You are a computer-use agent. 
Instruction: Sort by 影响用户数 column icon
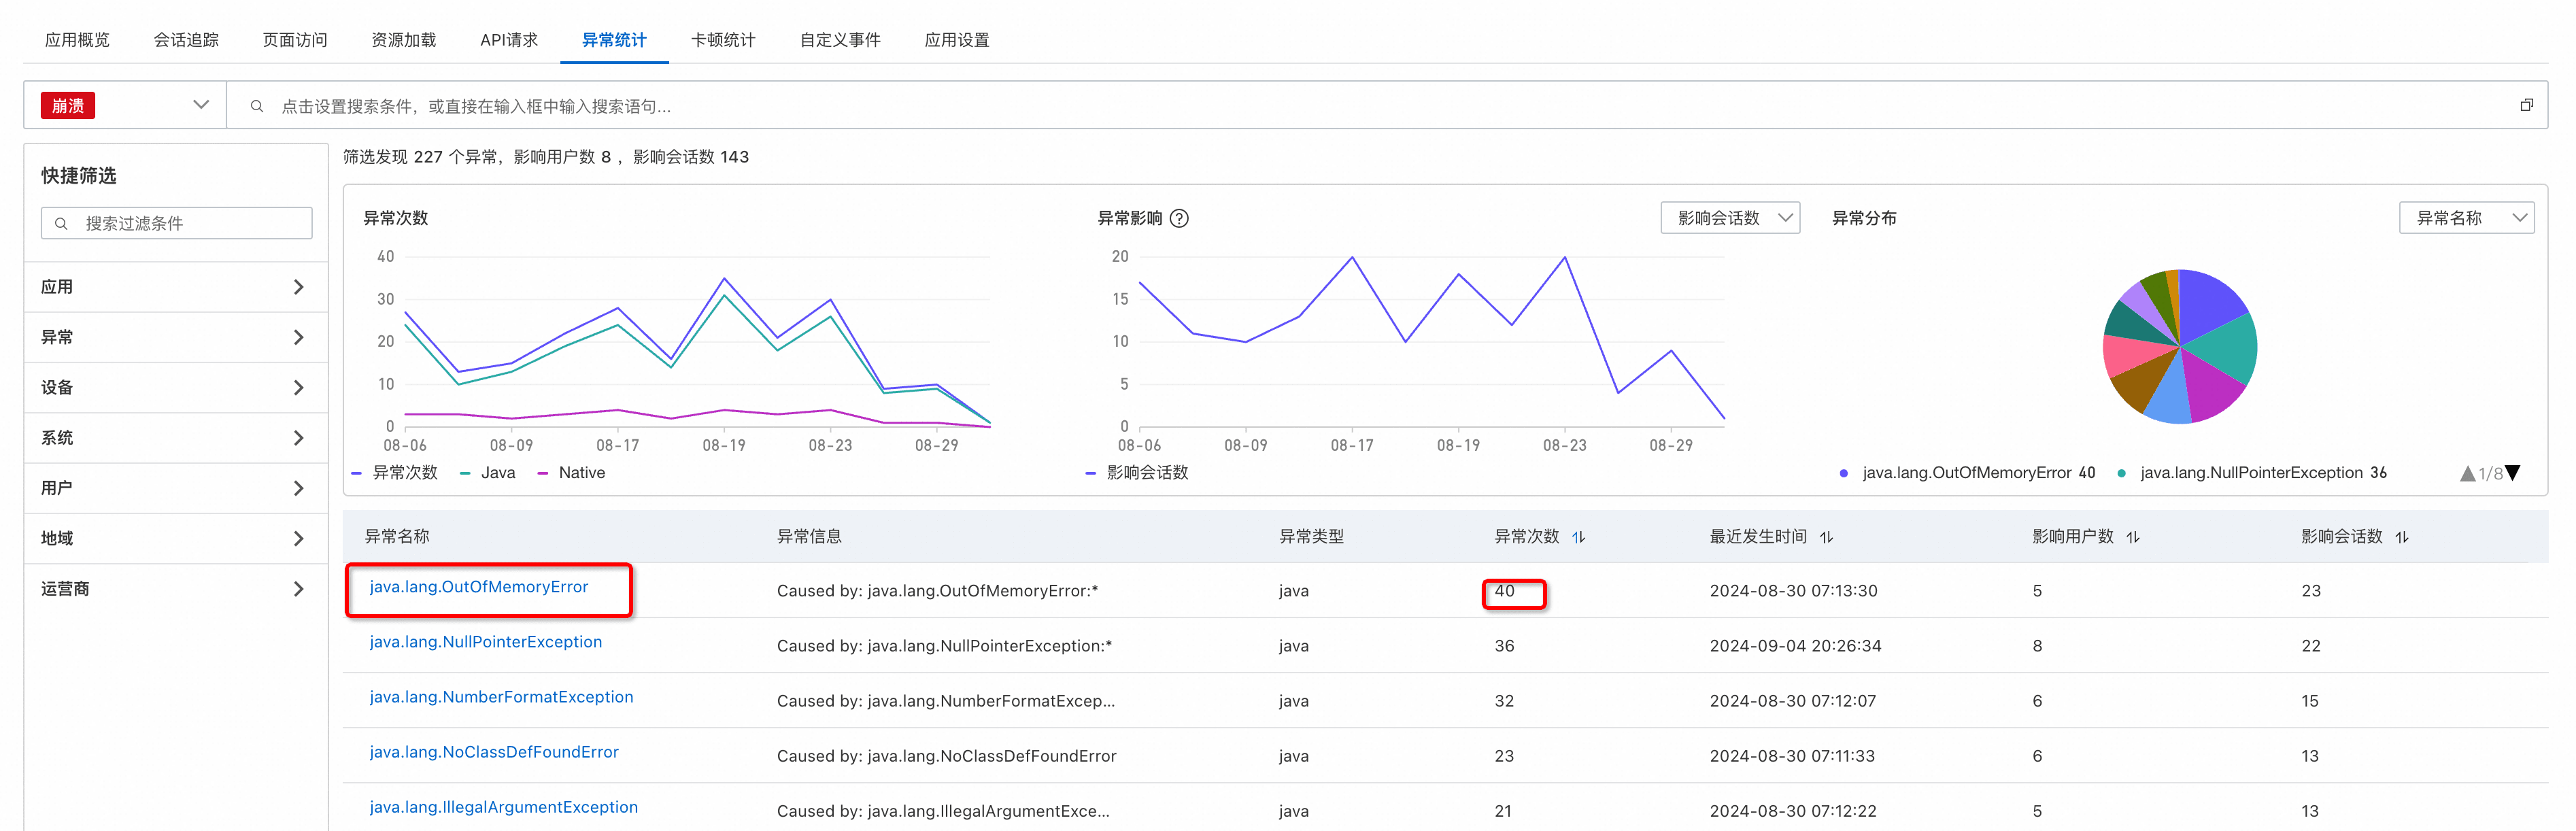2132,537
